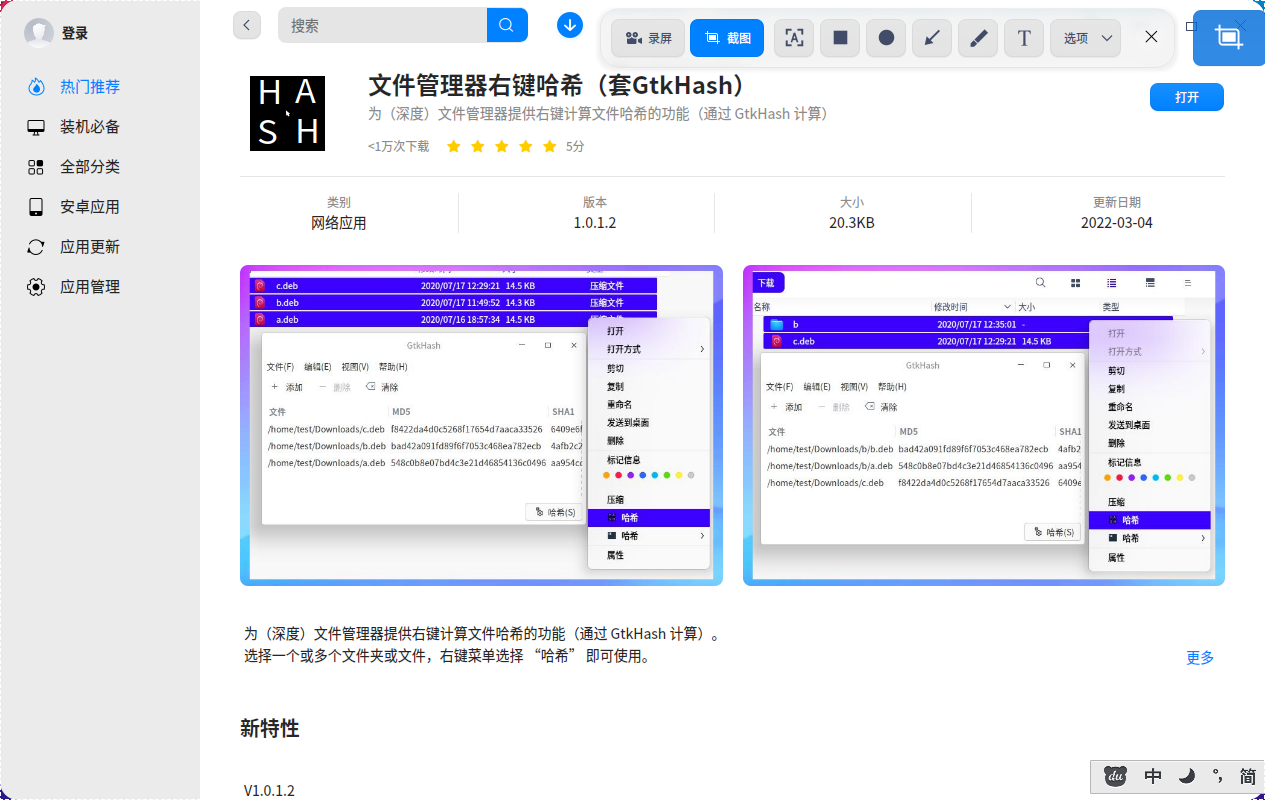Select the arrow annotation tool
This screenshot has width=1265, height=800.
pos(931,37)
